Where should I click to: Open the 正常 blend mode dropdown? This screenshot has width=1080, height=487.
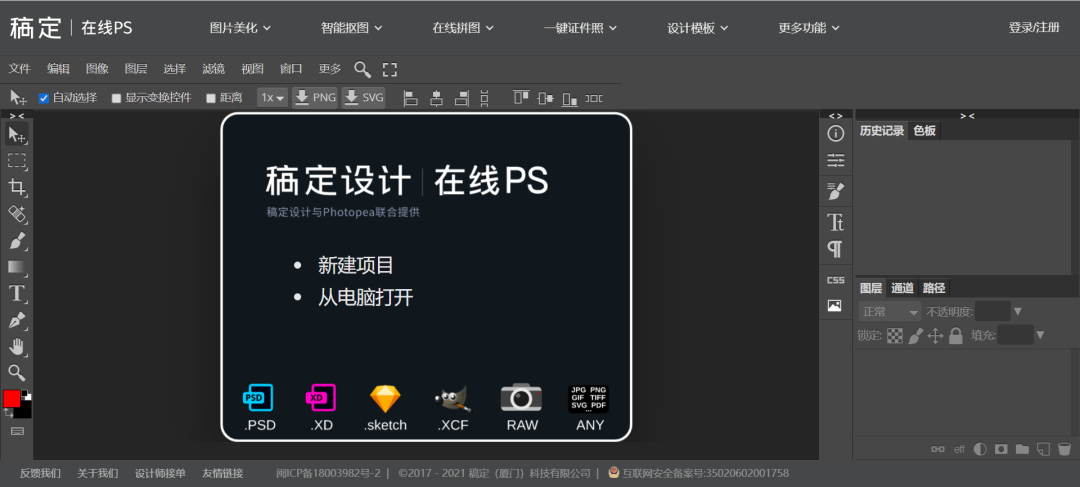[x=890, y=311]
